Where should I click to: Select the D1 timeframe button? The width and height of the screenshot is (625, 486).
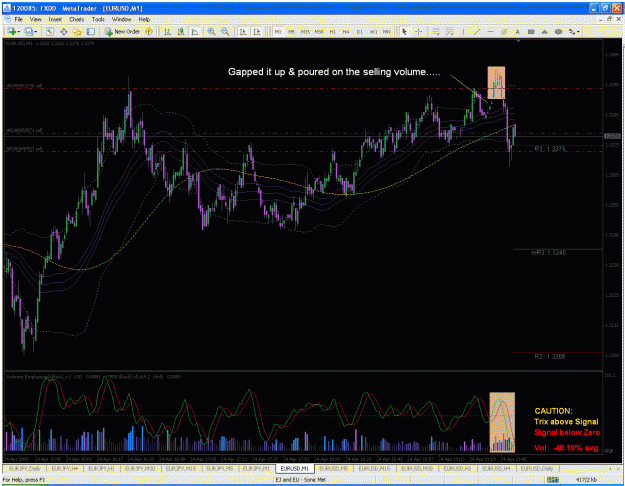(x=360, y=31)
